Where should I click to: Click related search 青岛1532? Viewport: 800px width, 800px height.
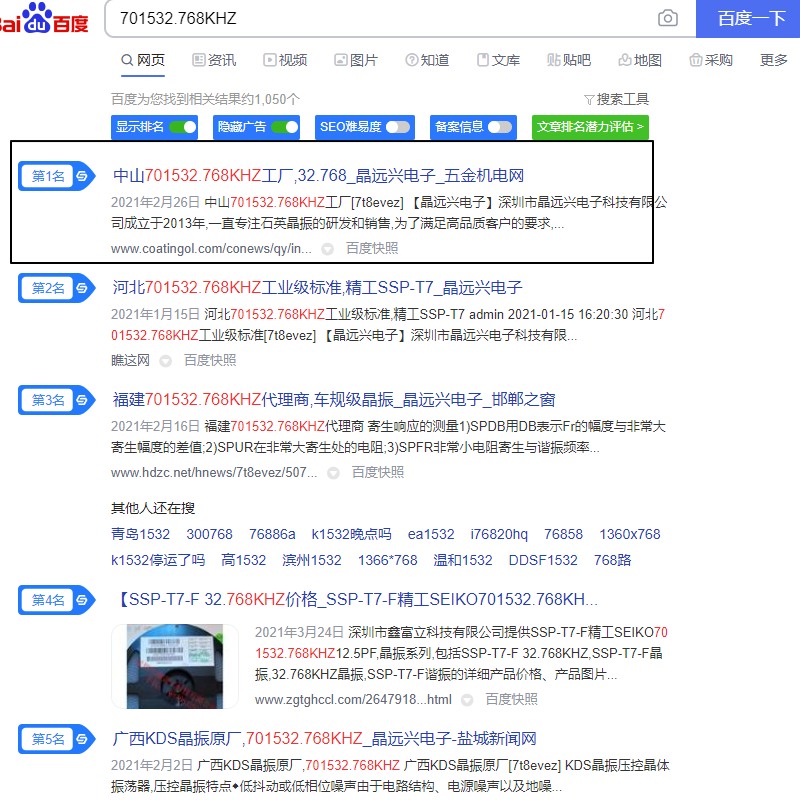coord(140,534)
